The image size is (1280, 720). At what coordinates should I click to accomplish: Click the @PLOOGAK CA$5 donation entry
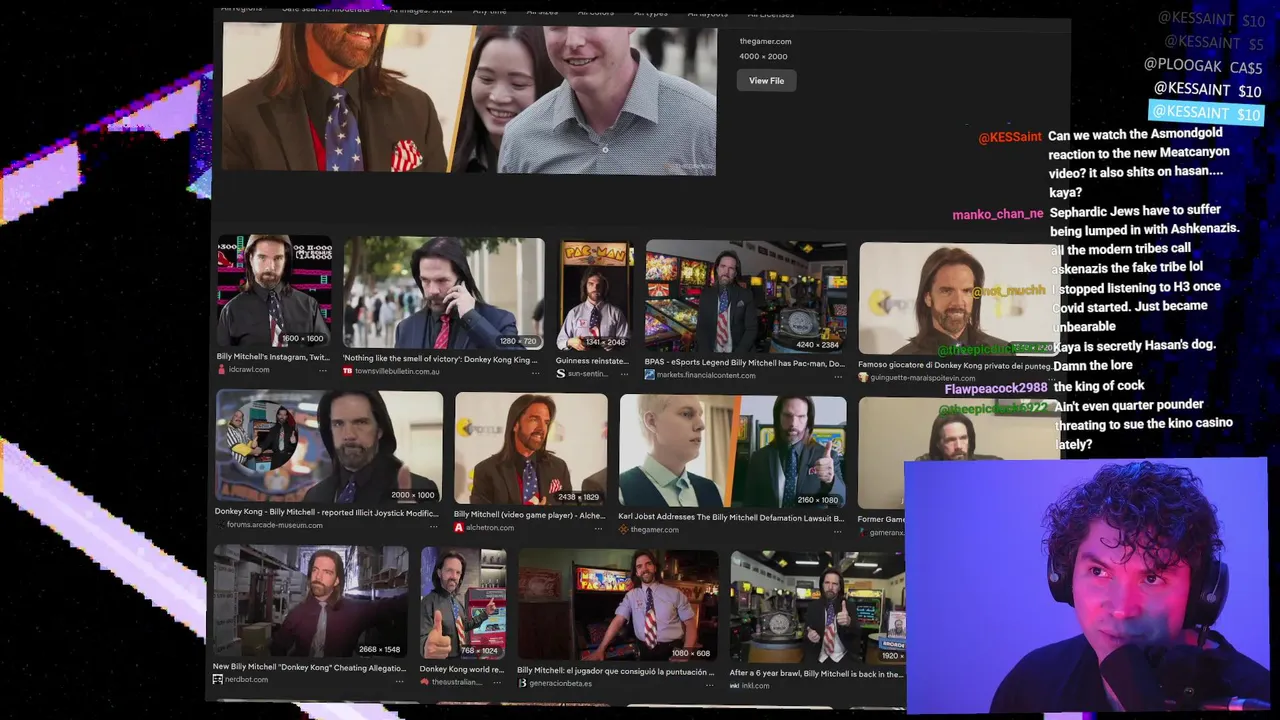(x=1204, y=66)
